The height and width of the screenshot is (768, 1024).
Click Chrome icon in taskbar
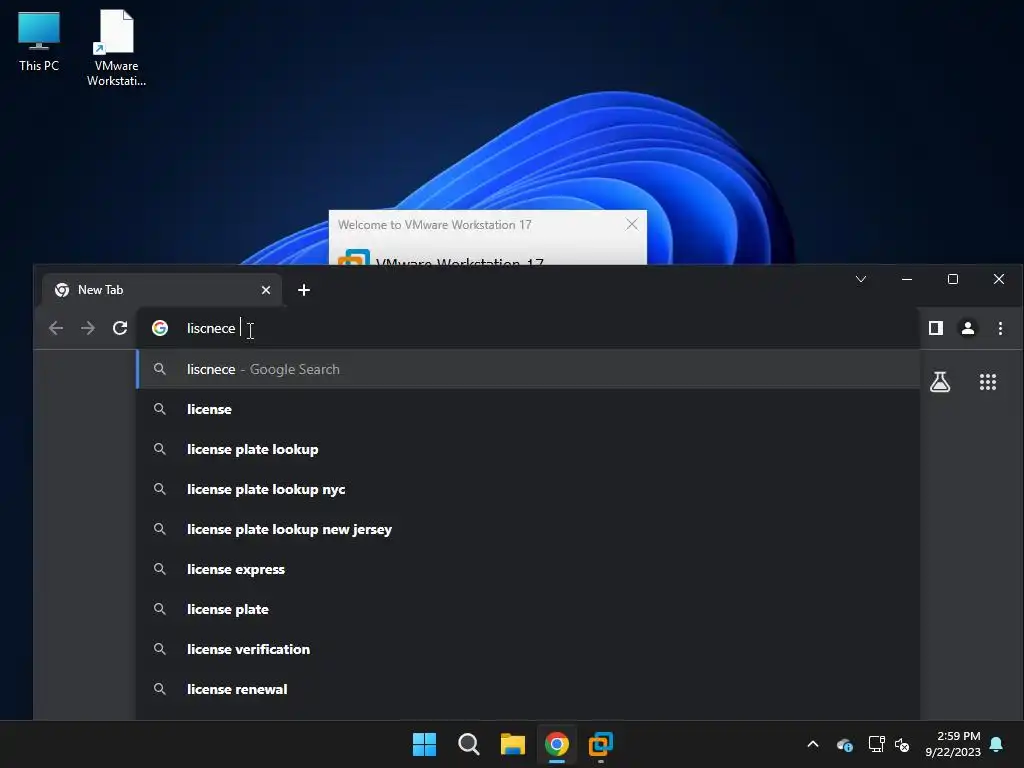[557, 744]
